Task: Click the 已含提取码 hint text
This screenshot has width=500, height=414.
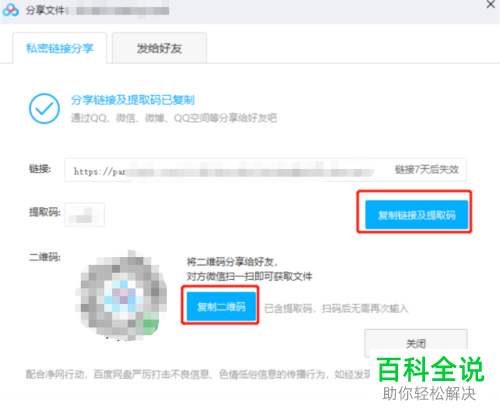Action: click(x=336, y=309)
